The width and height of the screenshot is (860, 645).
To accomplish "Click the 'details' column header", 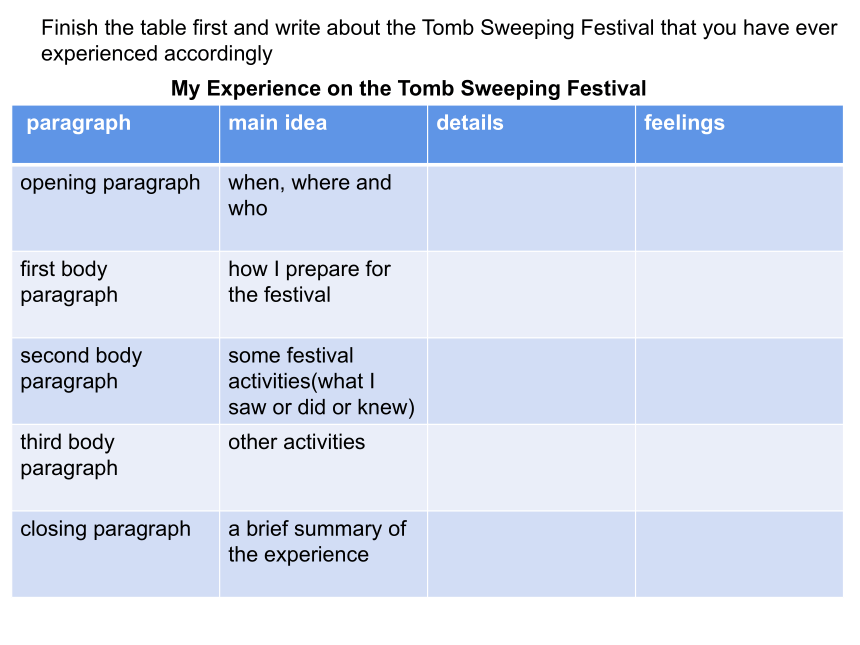I will (531, 134).
